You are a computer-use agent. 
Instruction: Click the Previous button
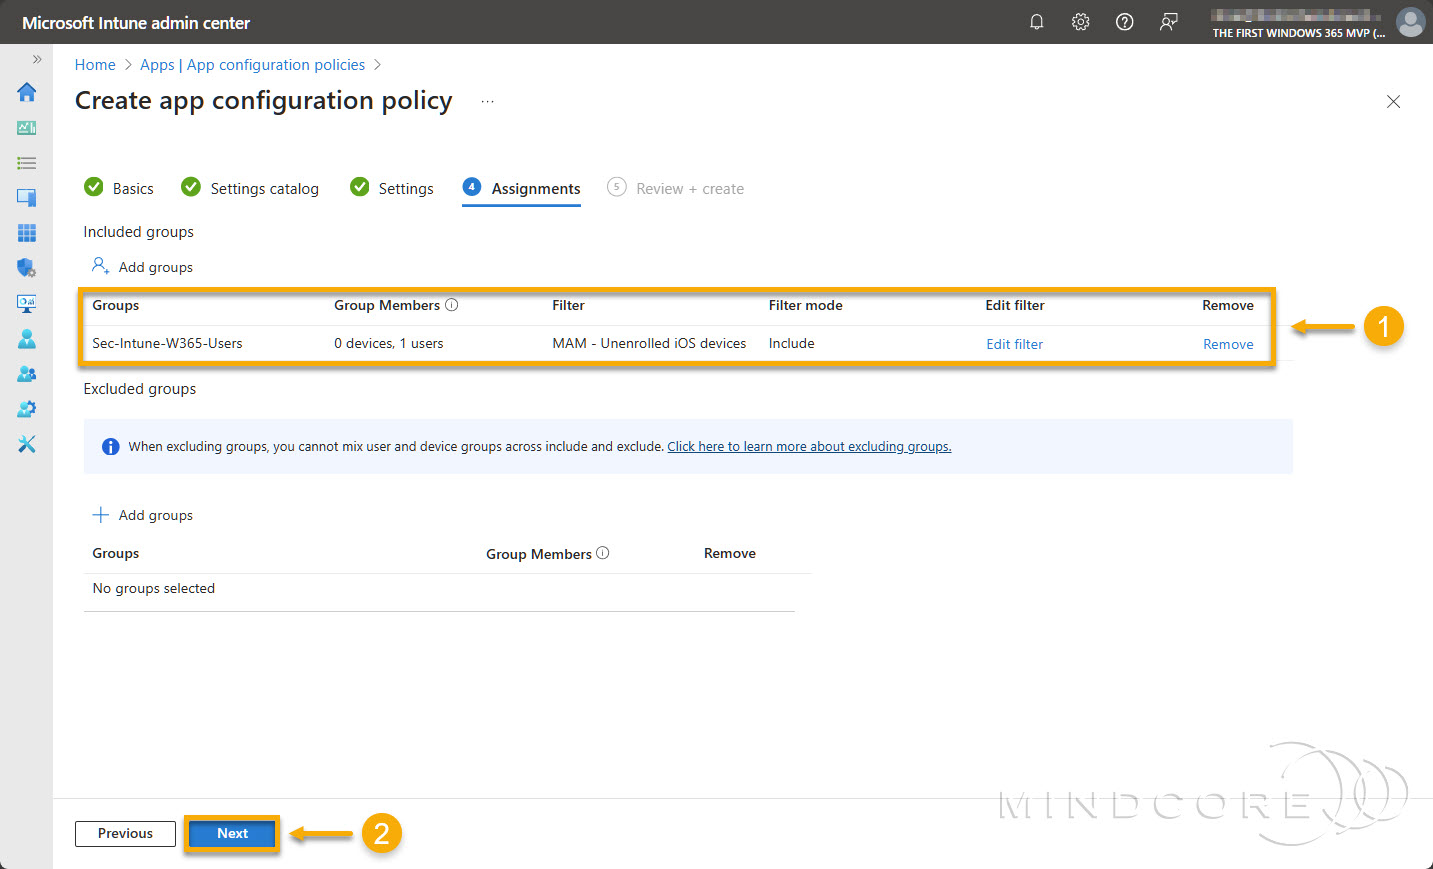tap(125, 834)
